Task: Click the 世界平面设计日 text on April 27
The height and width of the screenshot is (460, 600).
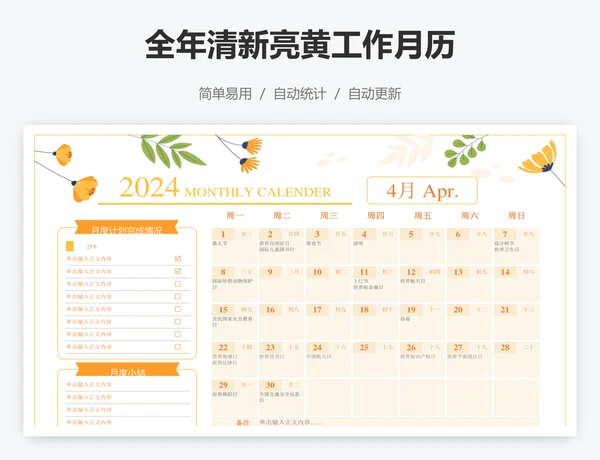Action: 465,356
